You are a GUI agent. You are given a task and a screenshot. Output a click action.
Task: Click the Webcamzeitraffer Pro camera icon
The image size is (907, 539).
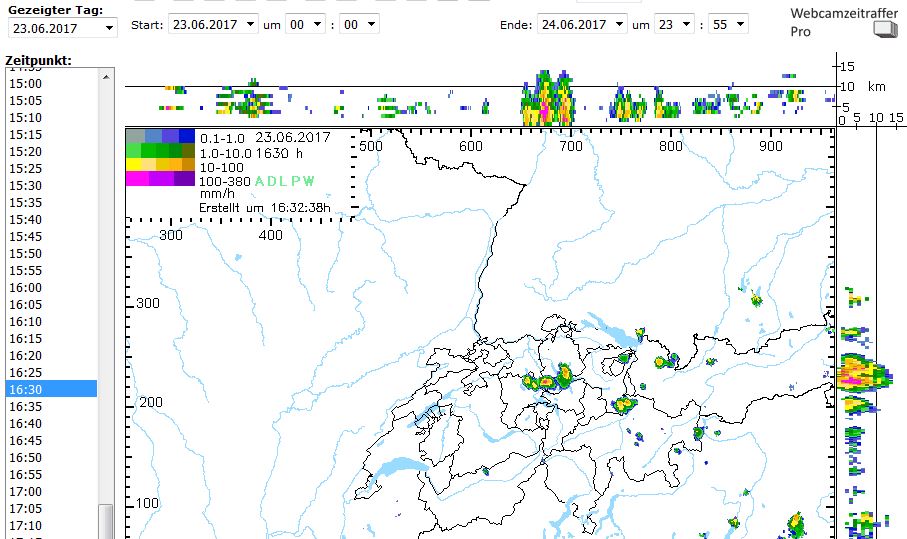click(x=885, y=30)
